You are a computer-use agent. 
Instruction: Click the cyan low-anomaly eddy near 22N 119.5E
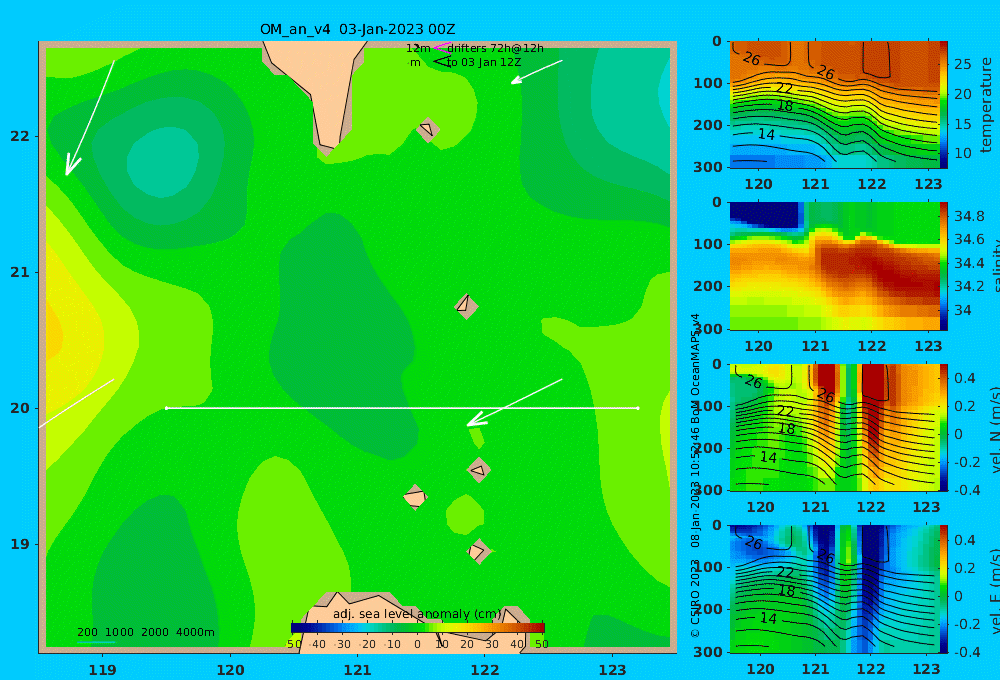163,161
